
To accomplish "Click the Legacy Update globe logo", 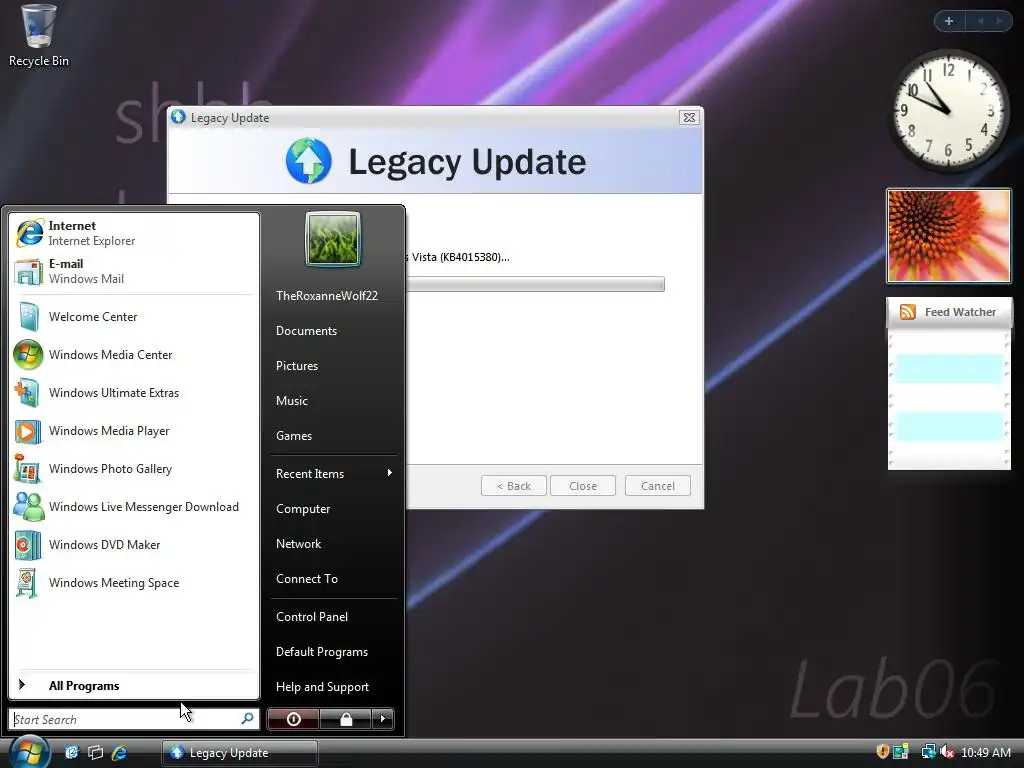I will 308,161.
